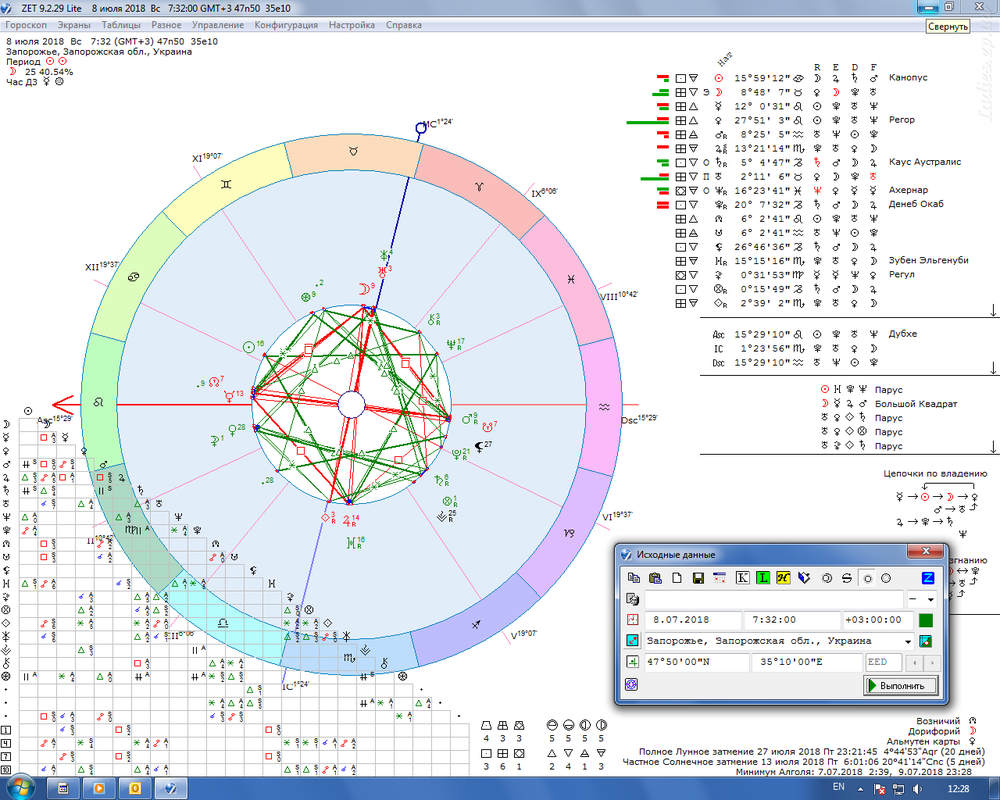Click the Канопус star label
The width and height of the screenshot is (1000, 800).
(908, 78)
